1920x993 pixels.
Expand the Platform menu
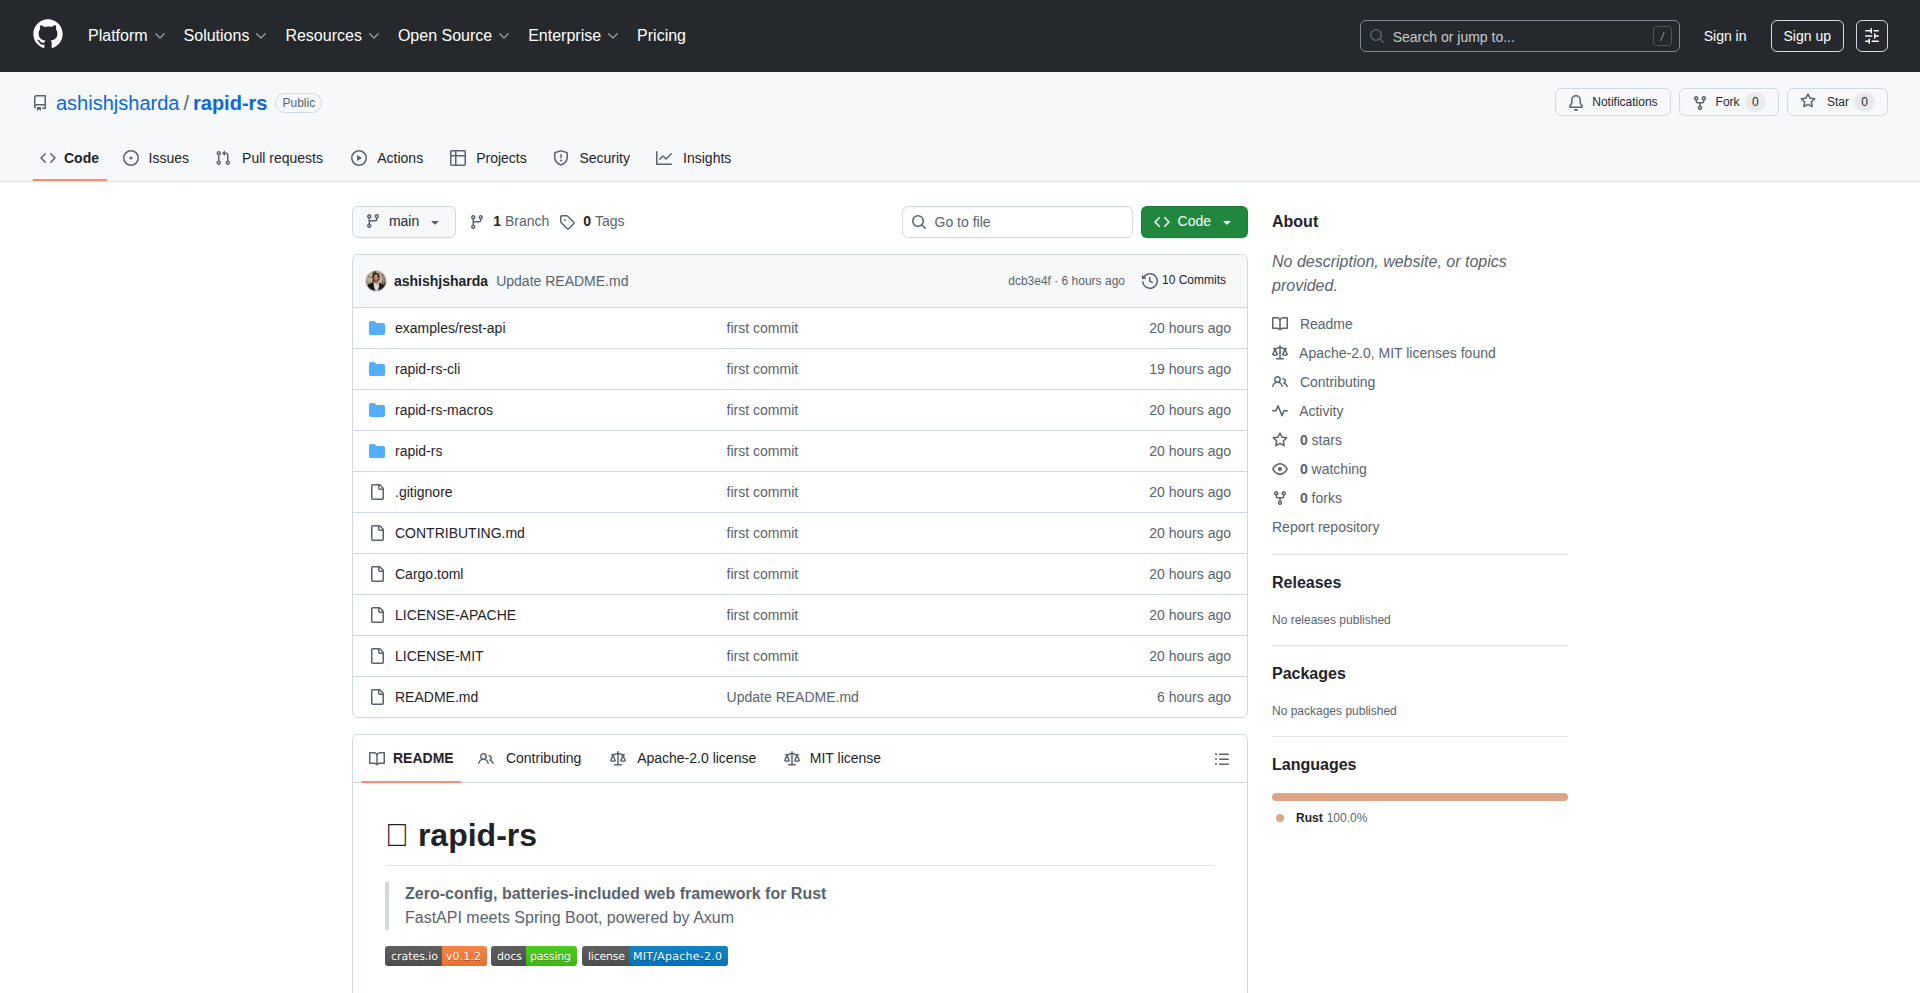click(x=126, y=35)
